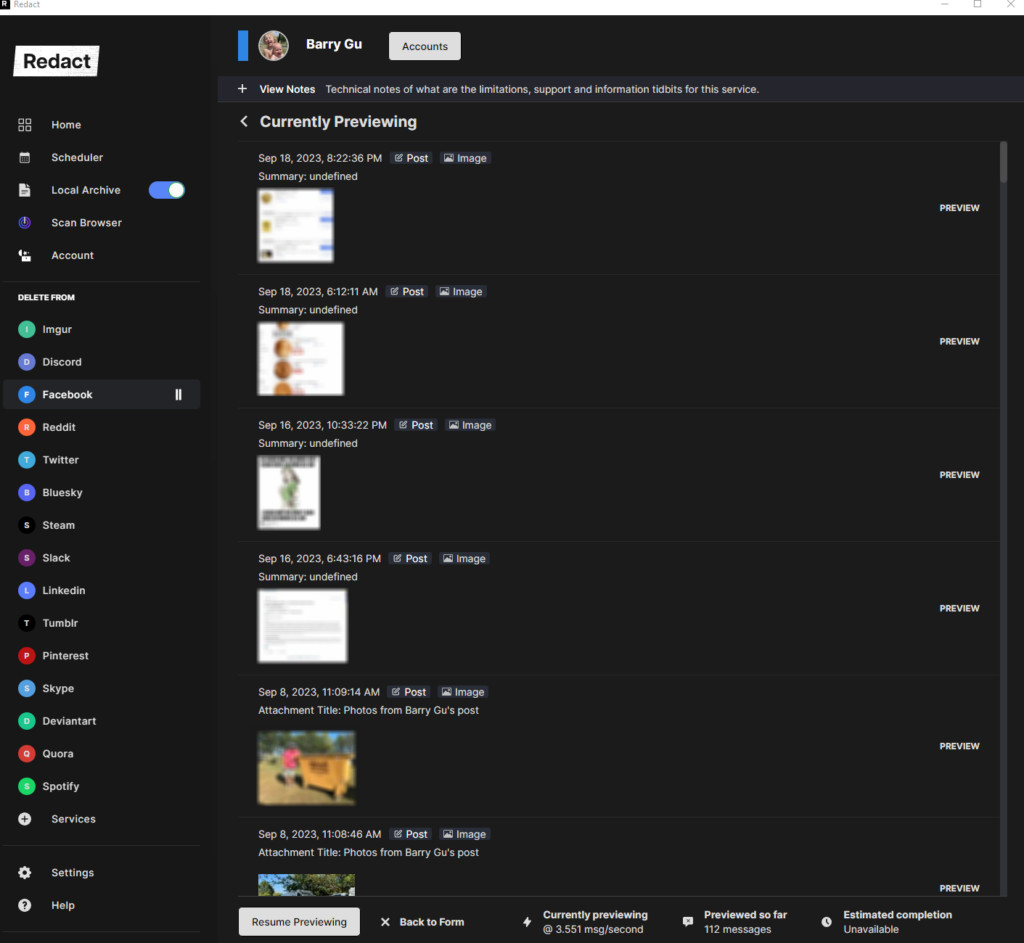The image size is (1024, 943).
Task: Open thumbnail of Sep 16, 10:33:22 PM post
Action: pyautogui.click(x=289, y=492)
